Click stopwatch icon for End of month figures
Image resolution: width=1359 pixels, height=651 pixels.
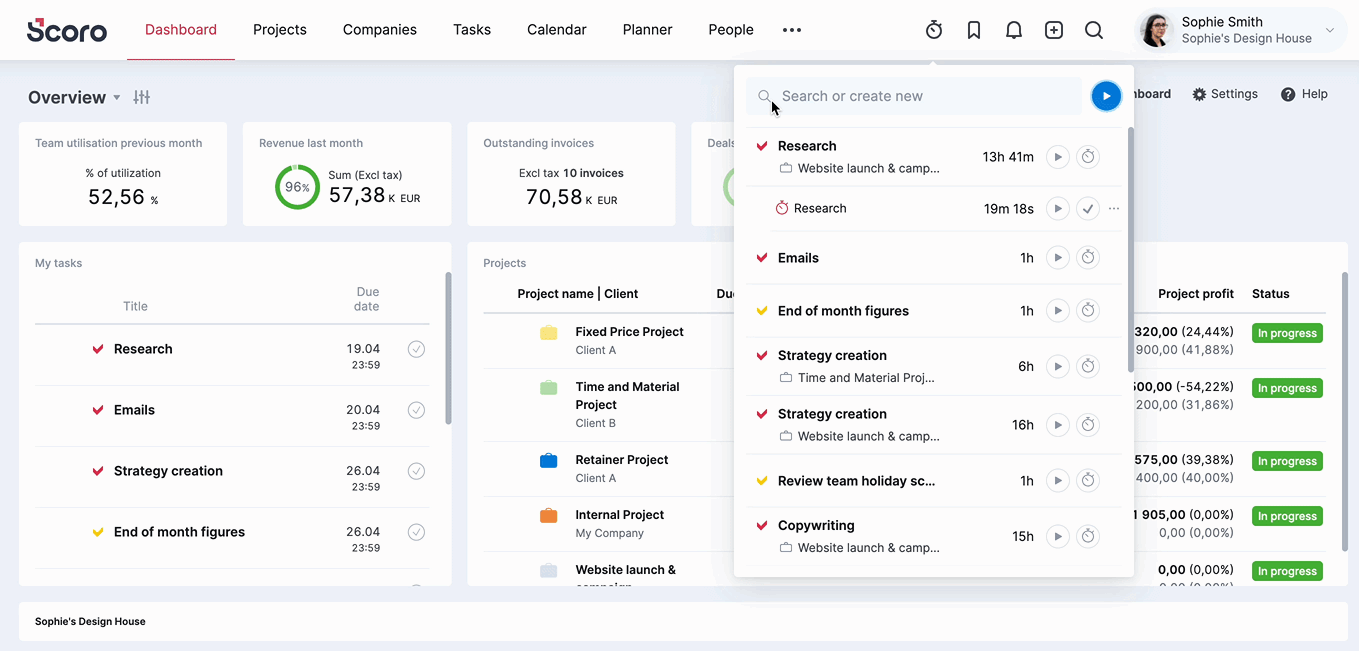tap(1088, 311)
